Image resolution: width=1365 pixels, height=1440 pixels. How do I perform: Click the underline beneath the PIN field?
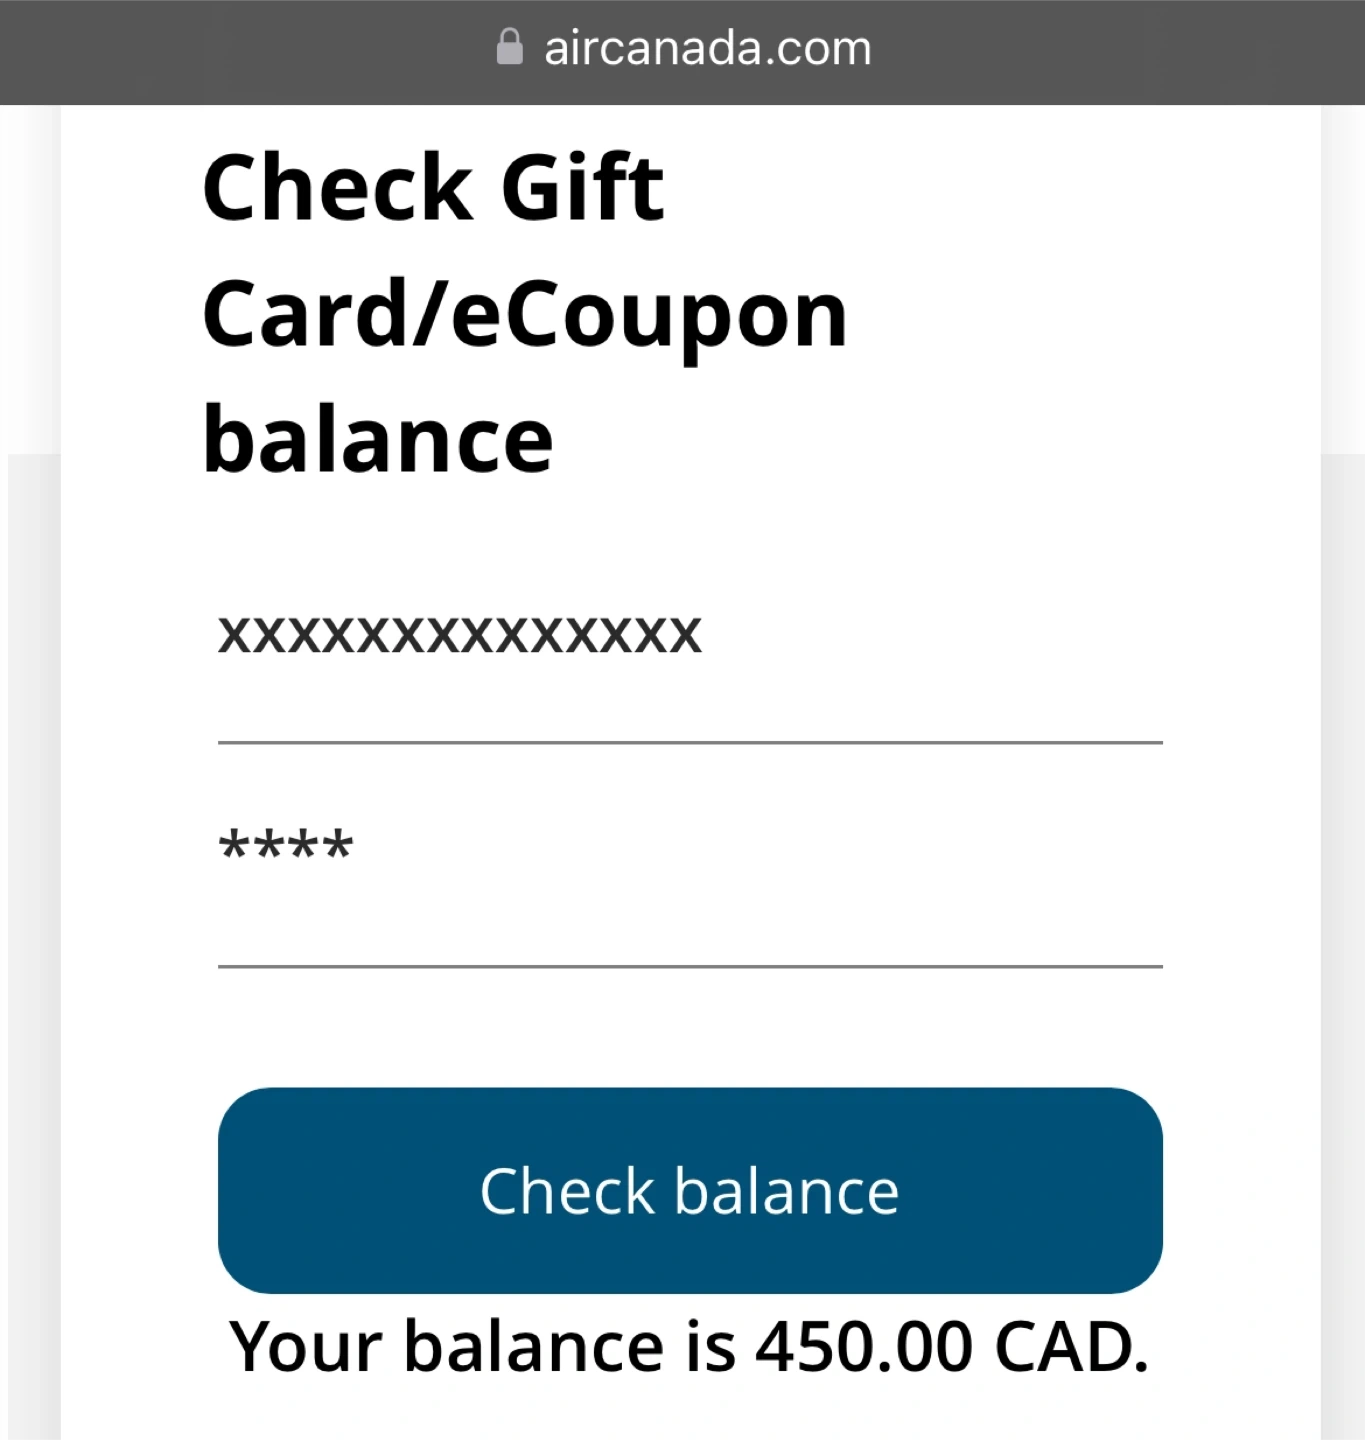pyautogui.click(x=690, y=966)
